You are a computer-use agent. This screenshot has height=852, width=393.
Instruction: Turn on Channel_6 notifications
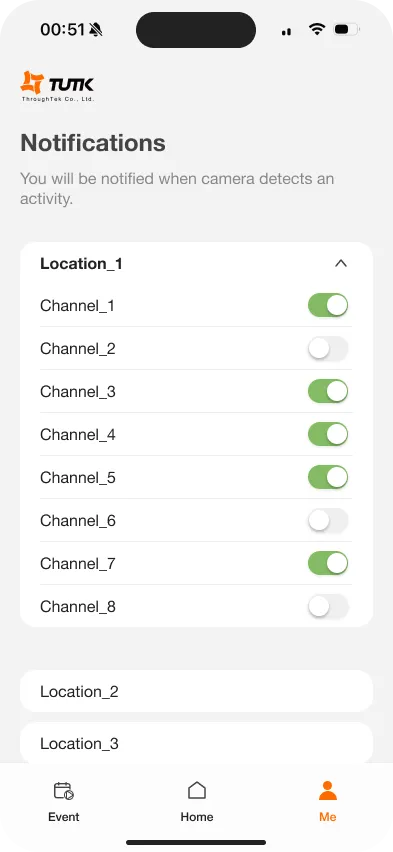click(328, 520)
